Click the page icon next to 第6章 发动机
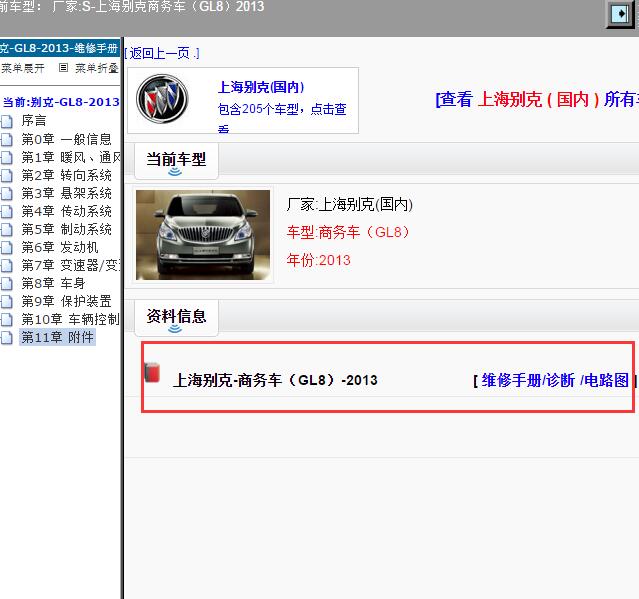Viewport: 639px width, 599px height. [7, 247]
